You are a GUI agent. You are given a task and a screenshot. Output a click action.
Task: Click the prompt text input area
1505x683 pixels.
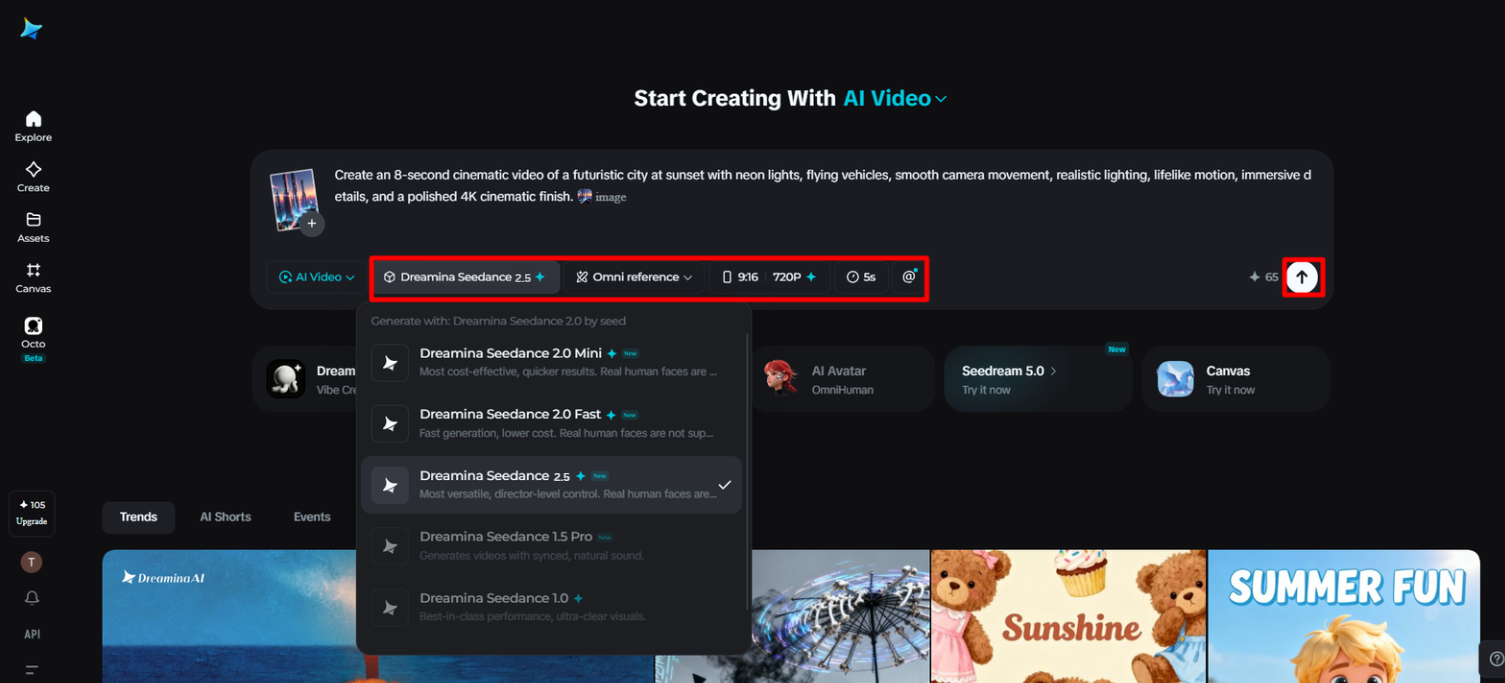(822, 186)
